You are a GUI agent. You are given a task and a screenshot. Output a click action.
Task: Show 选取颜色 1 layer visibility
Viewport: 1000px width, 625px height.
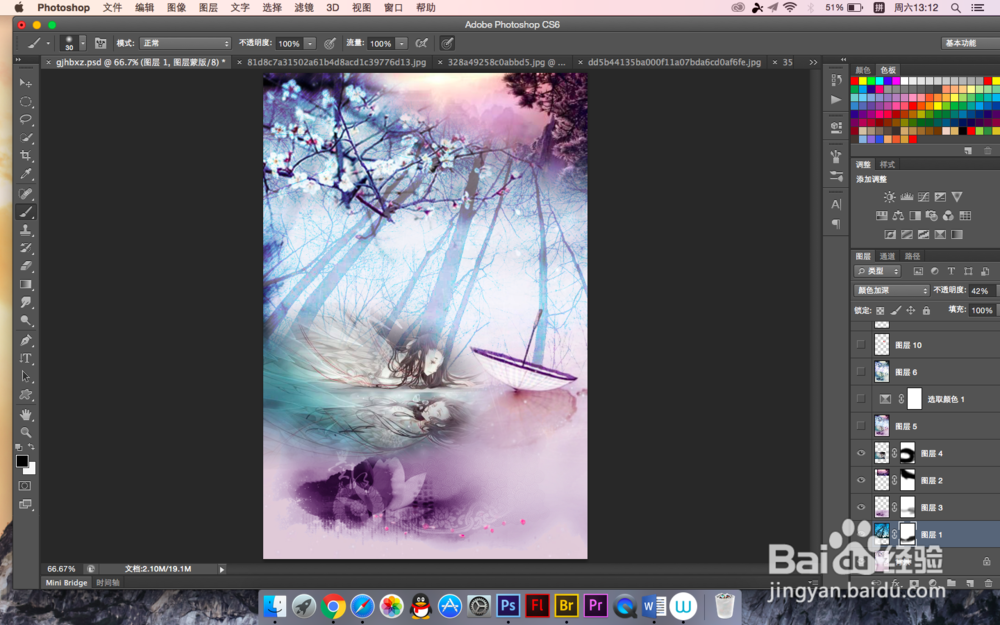coord(861,399)
